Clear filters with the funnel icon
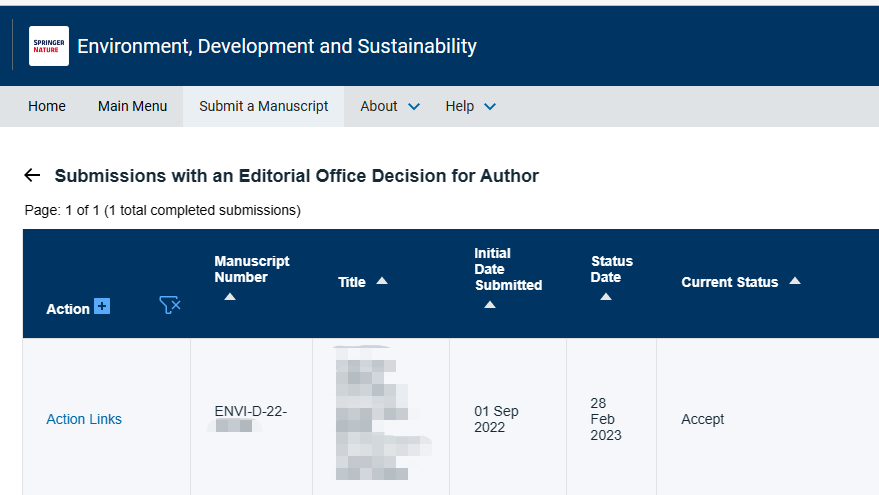 [170, 306]
